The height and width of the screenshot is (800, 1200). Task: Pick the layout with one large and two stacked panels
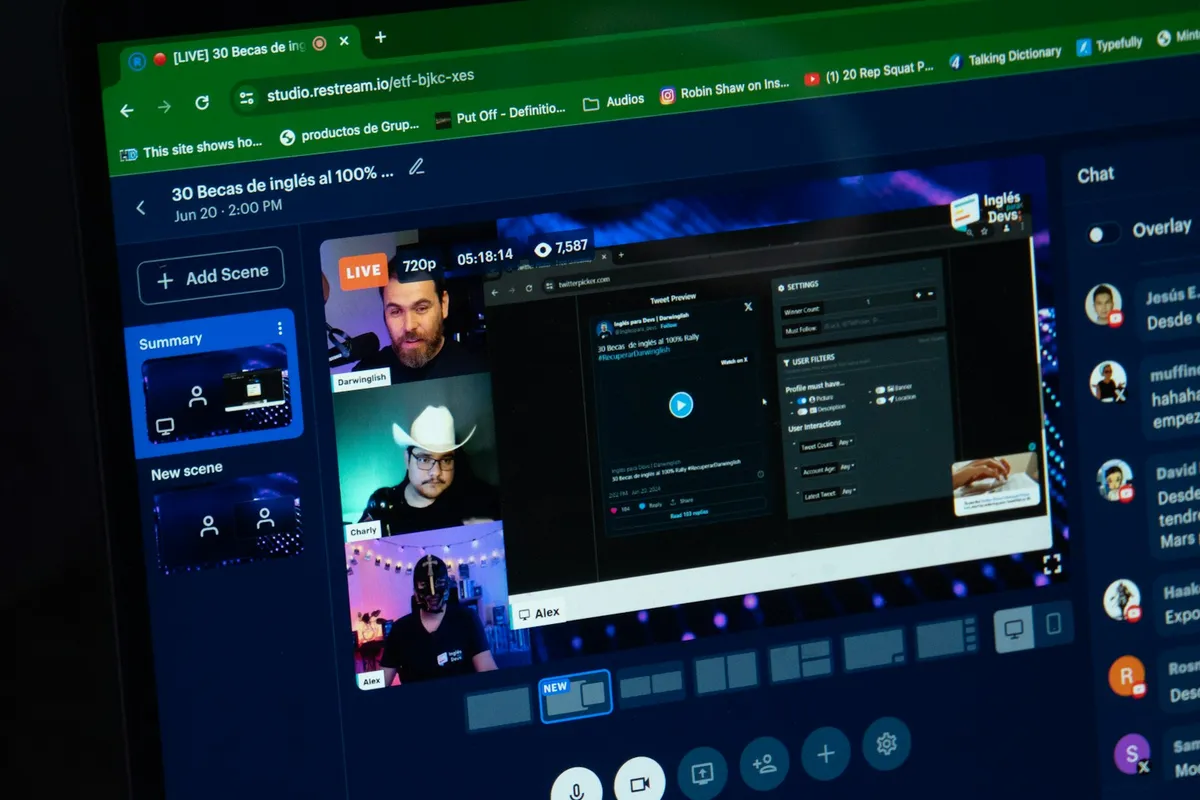801,661
